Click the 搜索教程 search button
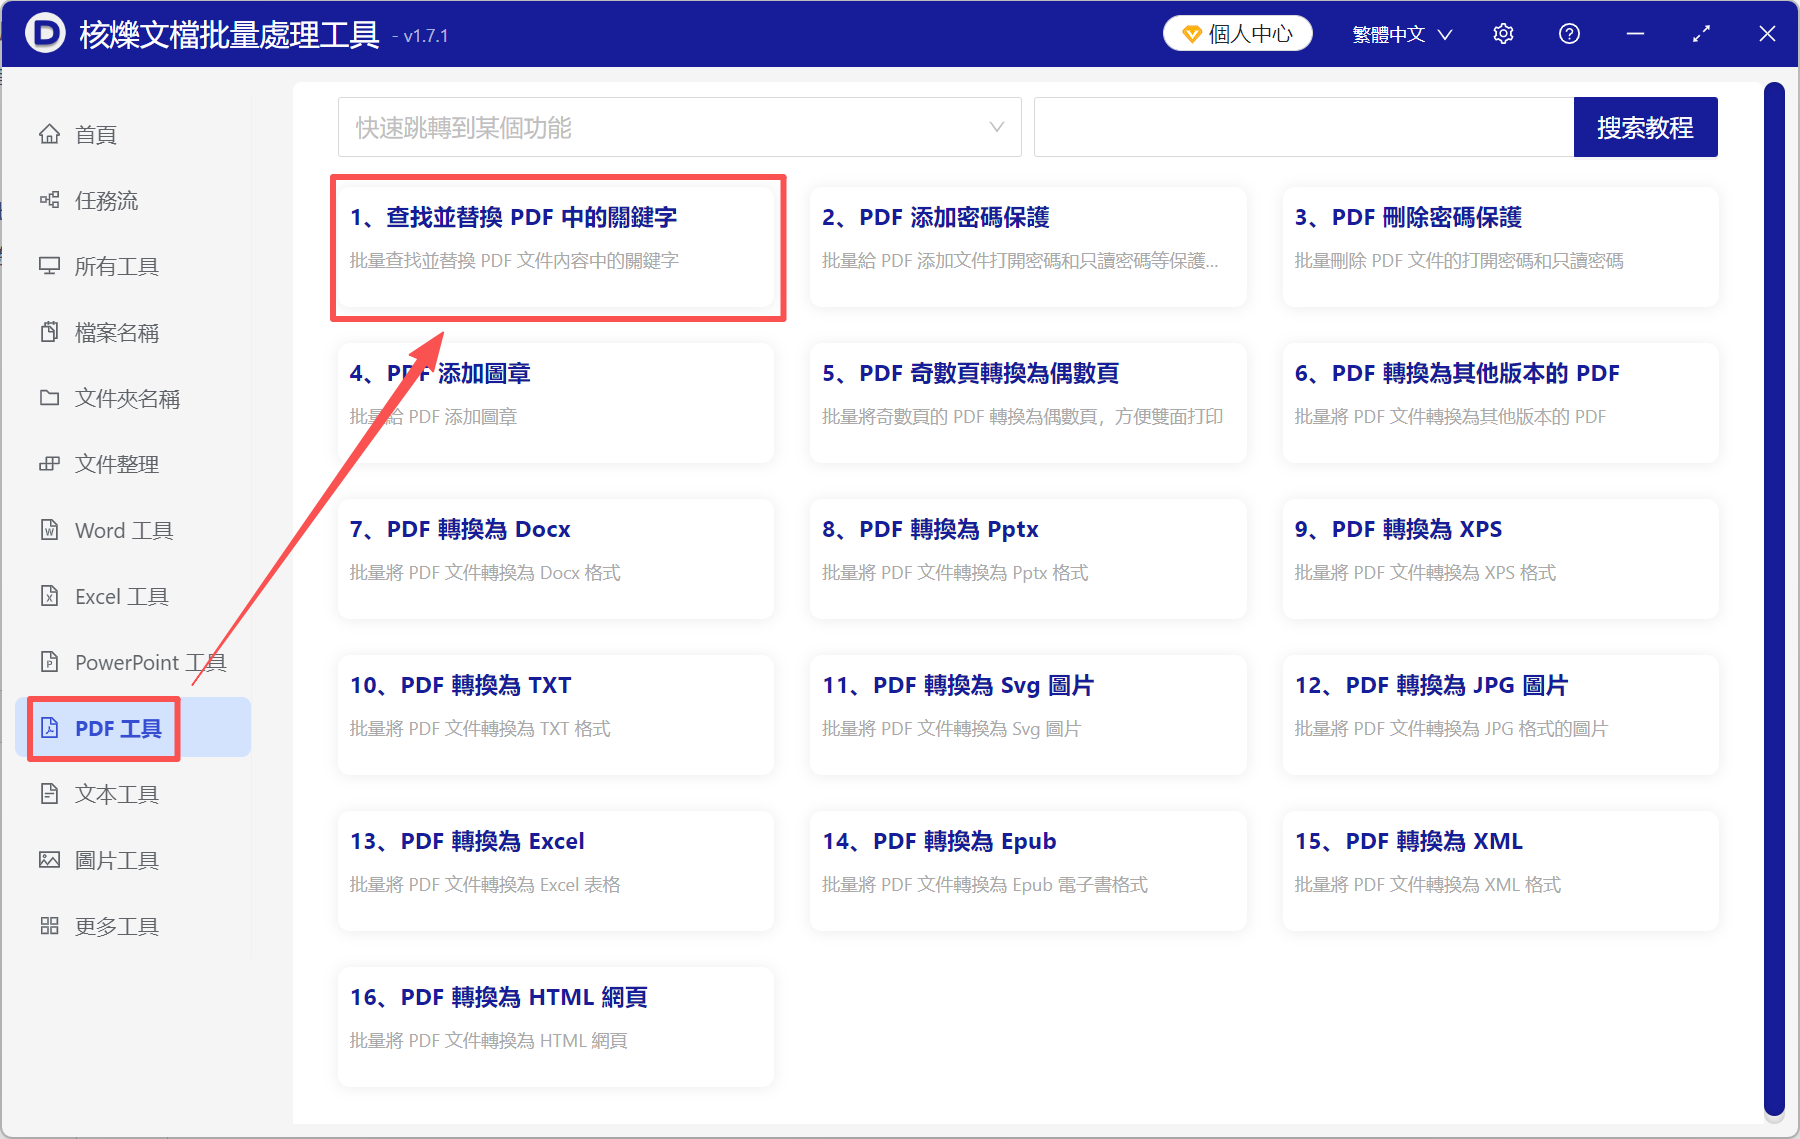 [1645, 127]
